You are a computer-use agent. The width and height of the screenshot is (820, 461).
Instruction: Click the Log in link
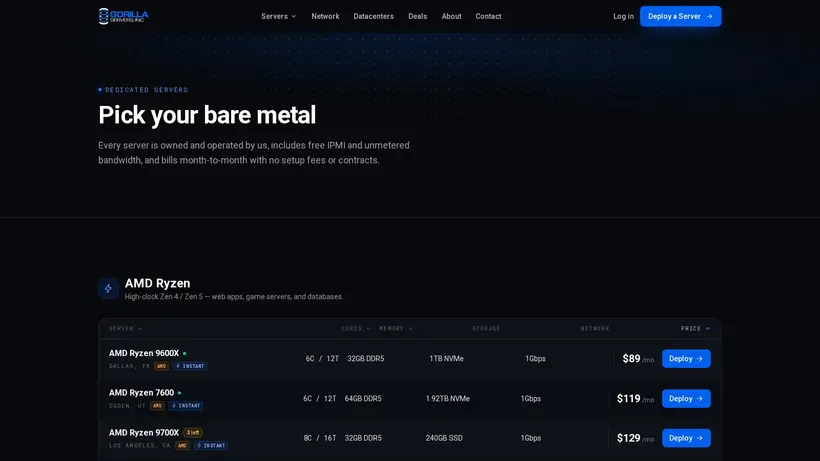coord(623,16)
